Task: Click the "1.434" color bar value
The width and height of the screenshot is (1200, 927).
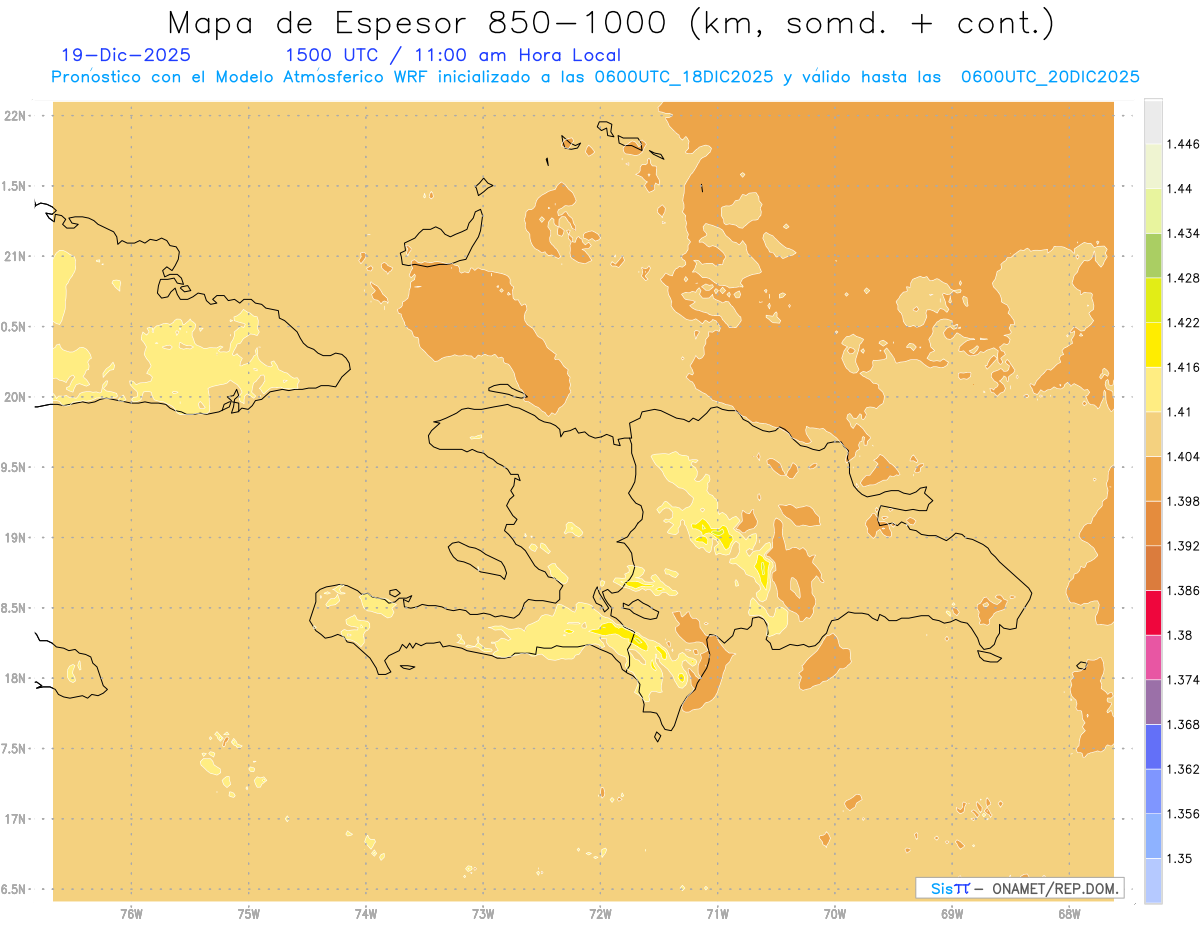Action: tap(1183, 233)
